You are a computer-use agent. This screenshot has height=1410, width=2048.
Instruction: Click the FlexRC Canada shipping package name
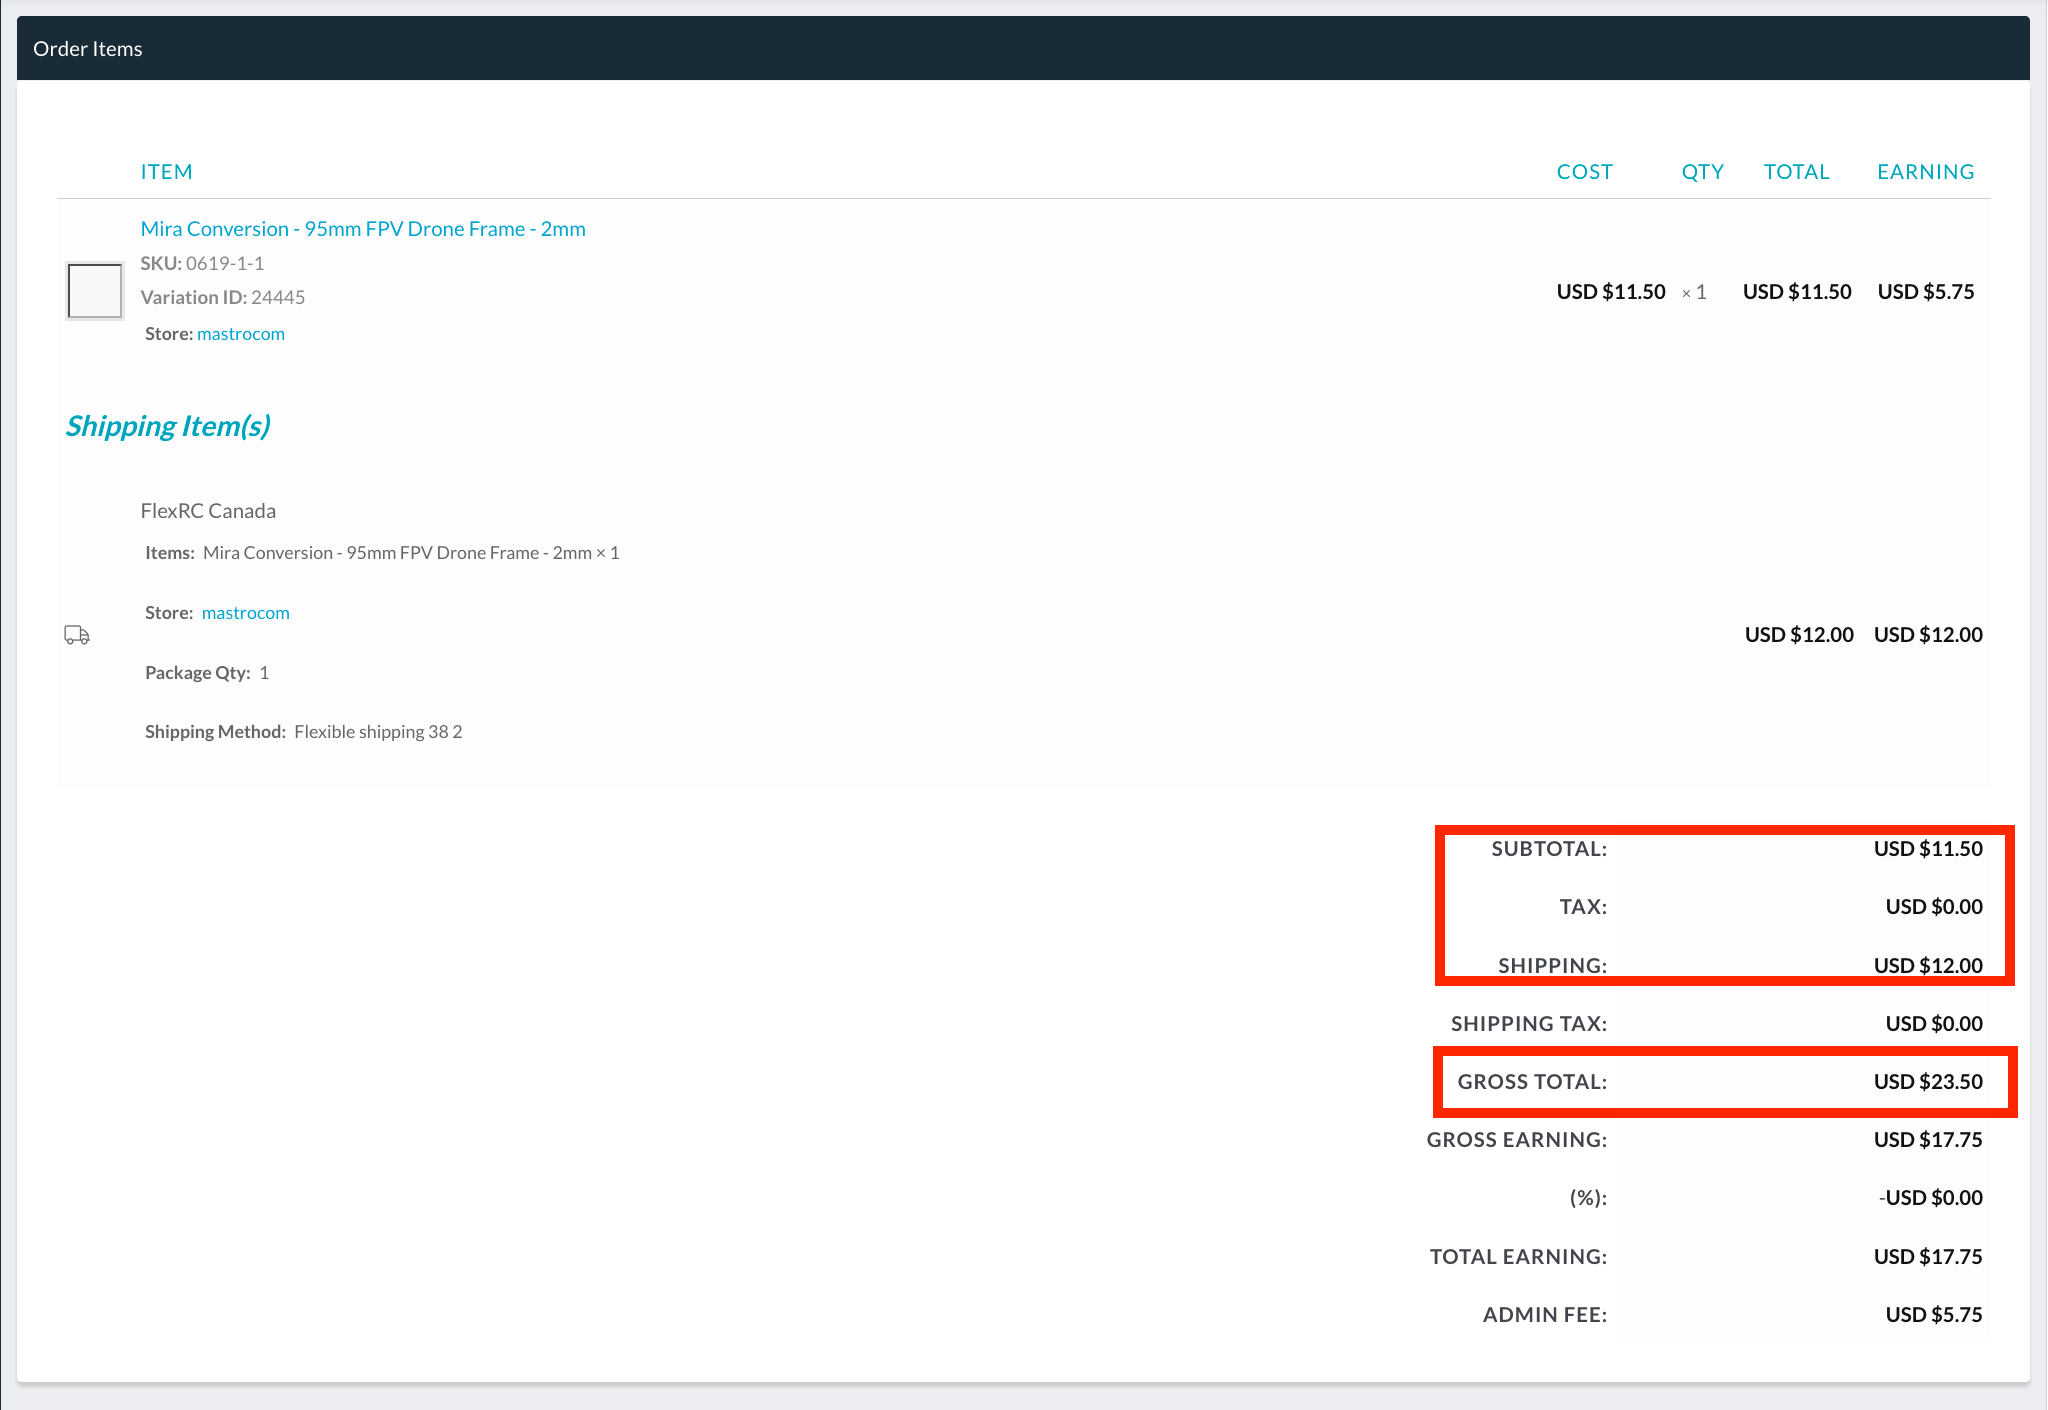(x=208, y=511)
